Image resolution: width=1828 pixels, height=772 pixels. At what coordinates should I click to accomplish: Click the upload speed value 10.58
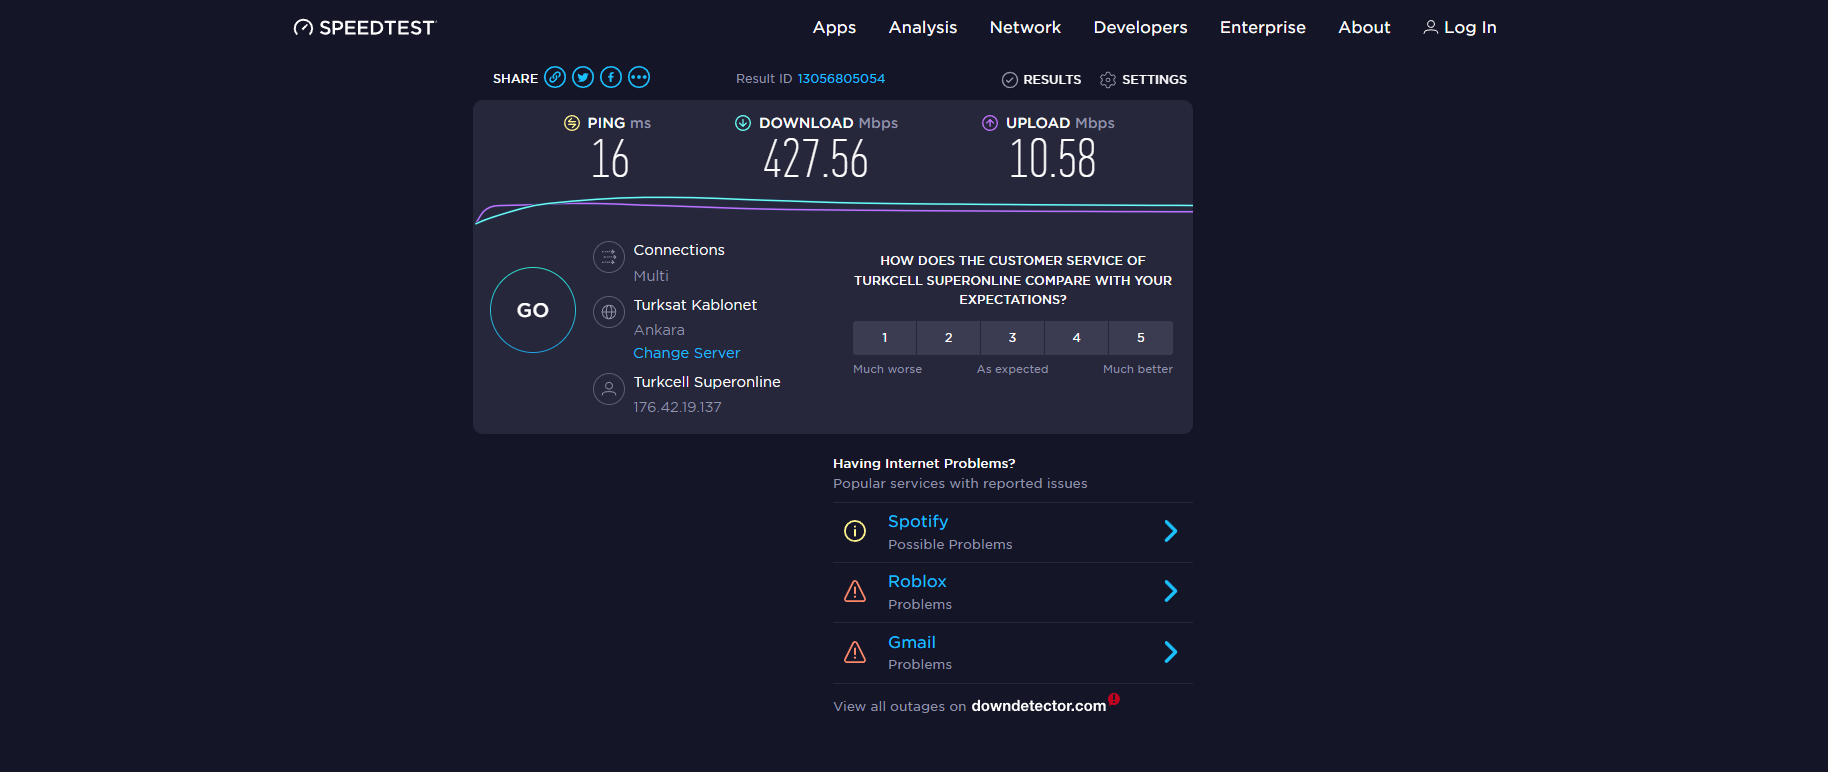[x=1053, y=159]
